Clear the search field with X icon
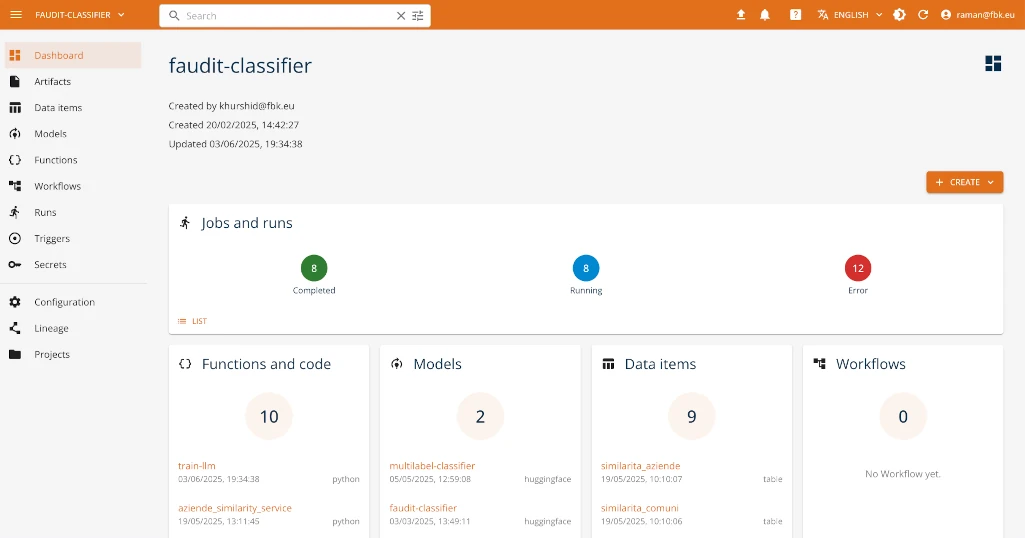 coord(401,16)
